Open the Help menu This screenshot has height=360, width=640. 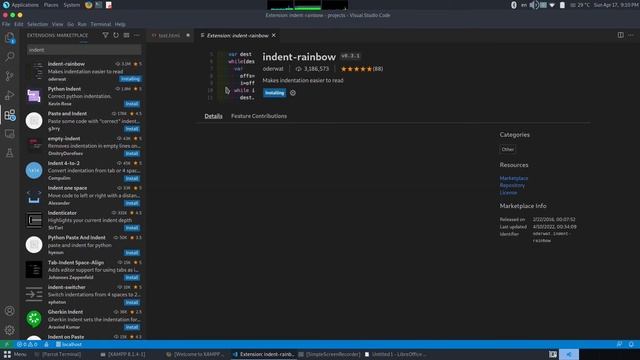pyautogui.click(x=120, y=24)
